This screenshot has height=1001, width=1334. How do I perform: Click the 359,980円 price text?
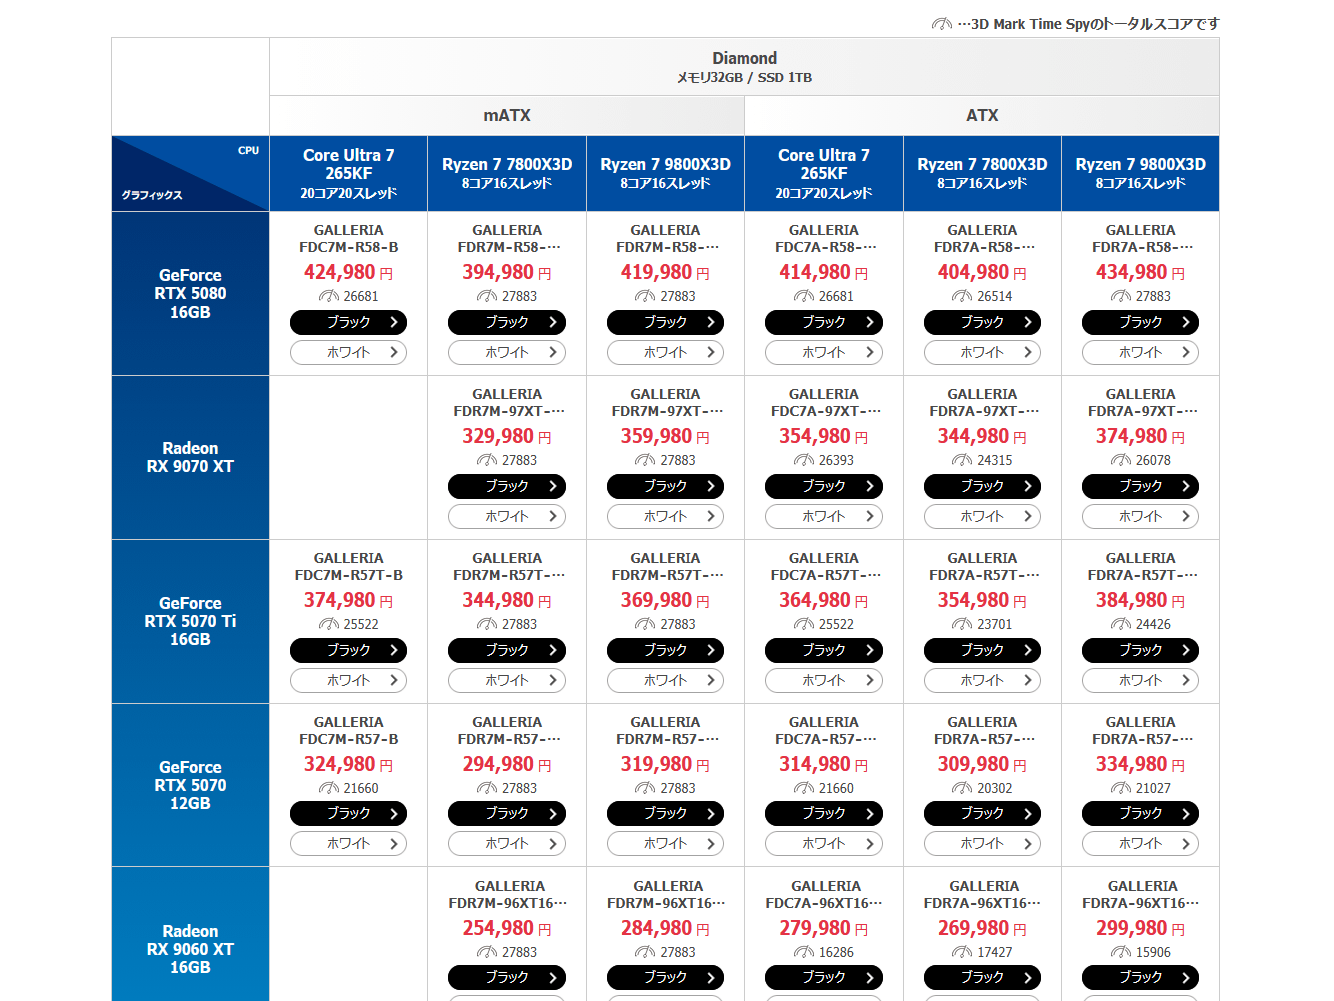[x=656, y=436]
